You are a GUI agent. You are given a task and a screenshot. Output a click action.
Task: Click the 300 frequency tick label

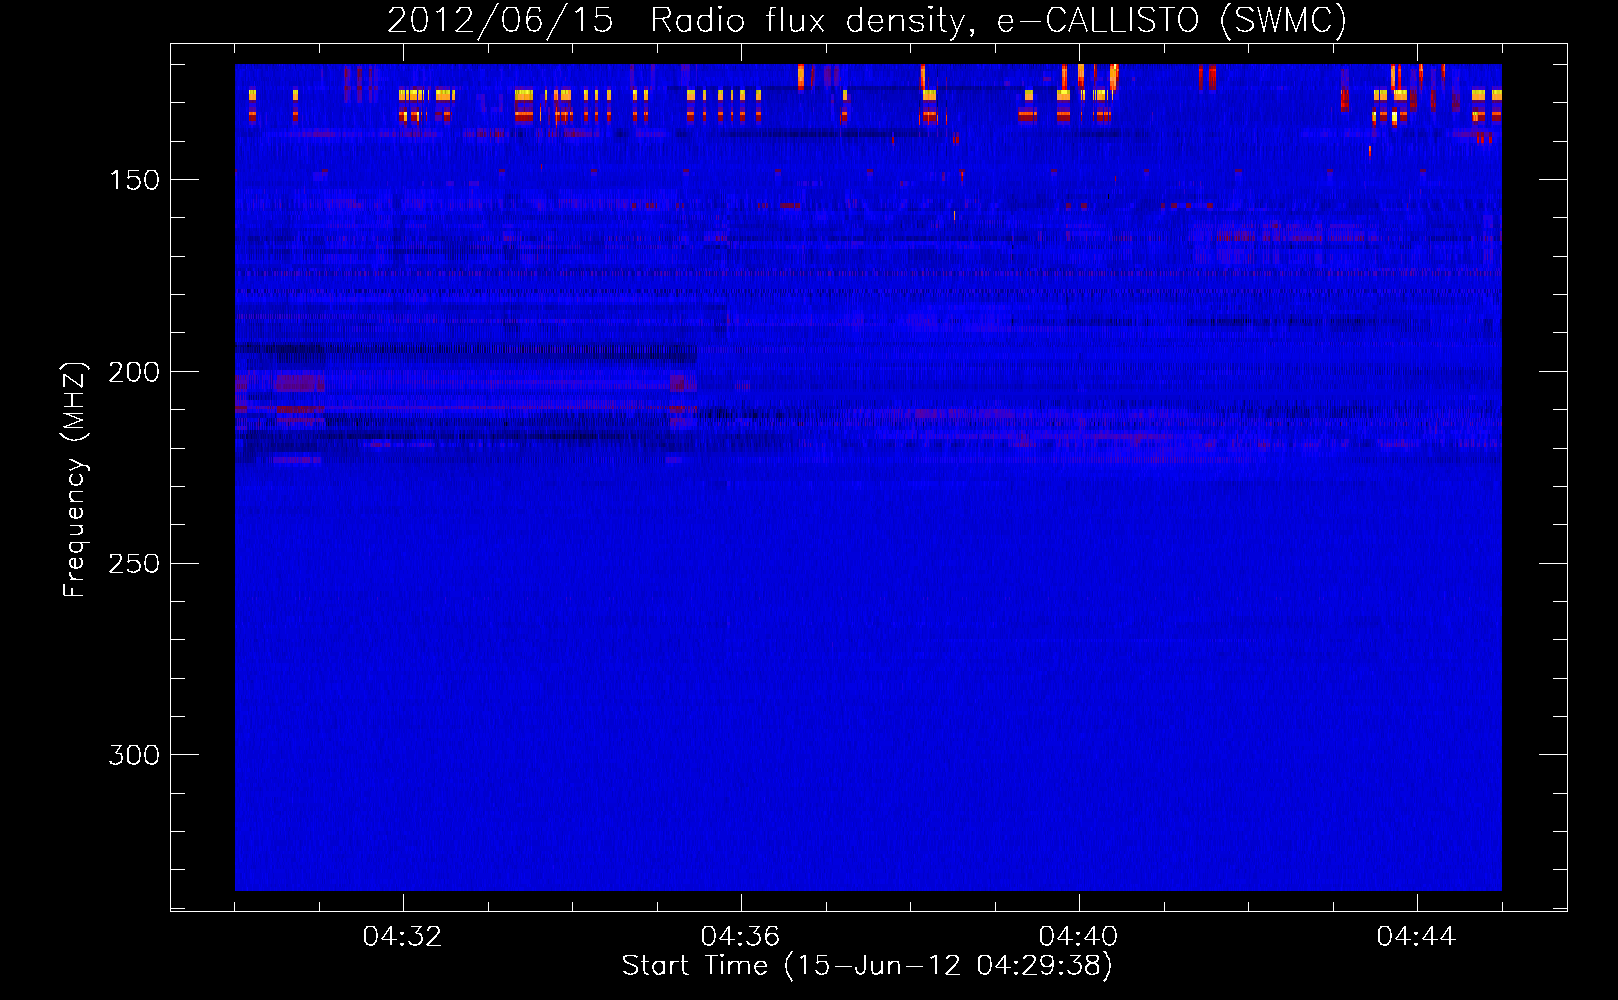(134, 755)
